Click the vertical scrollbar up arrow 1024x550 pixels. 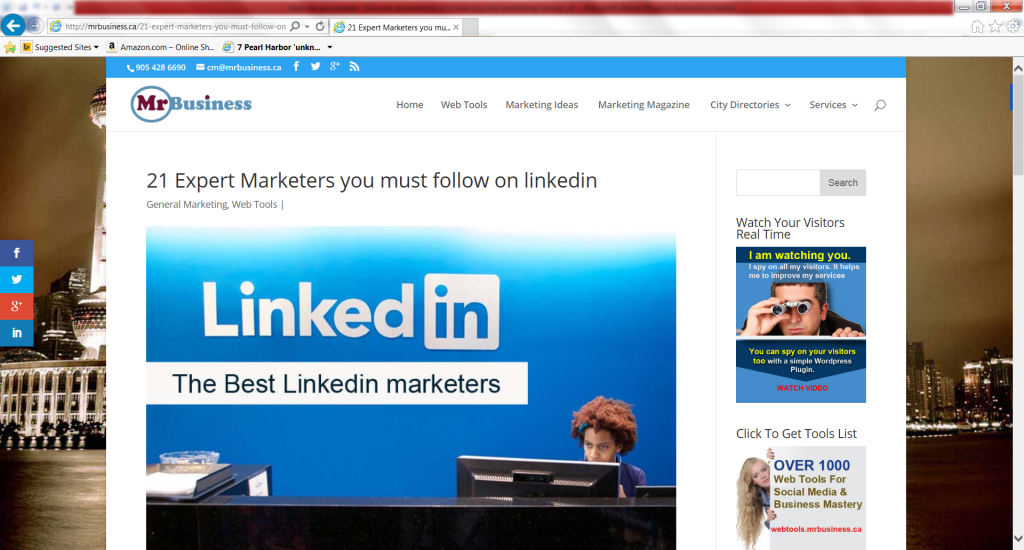pos(1017,67)
